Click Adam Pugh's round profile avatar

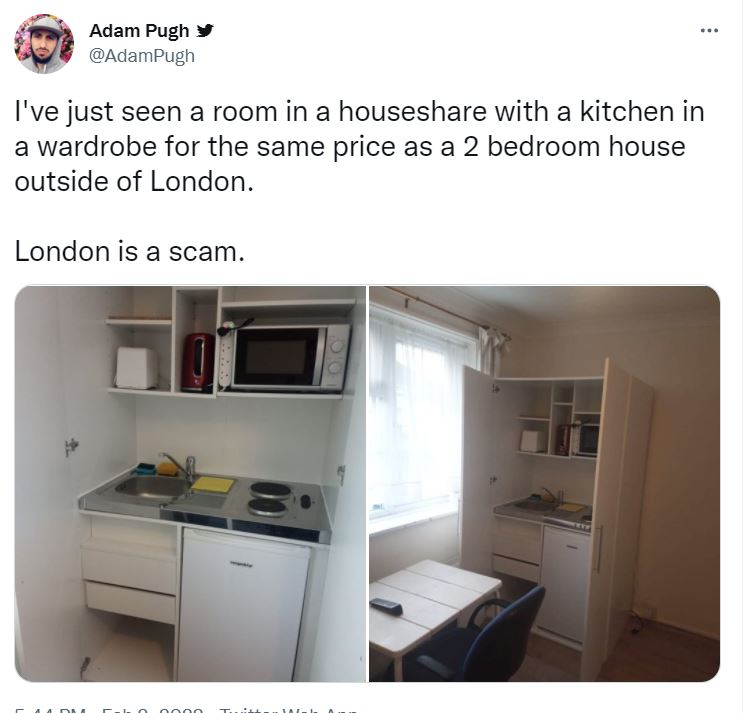click(x=44, y=43)
